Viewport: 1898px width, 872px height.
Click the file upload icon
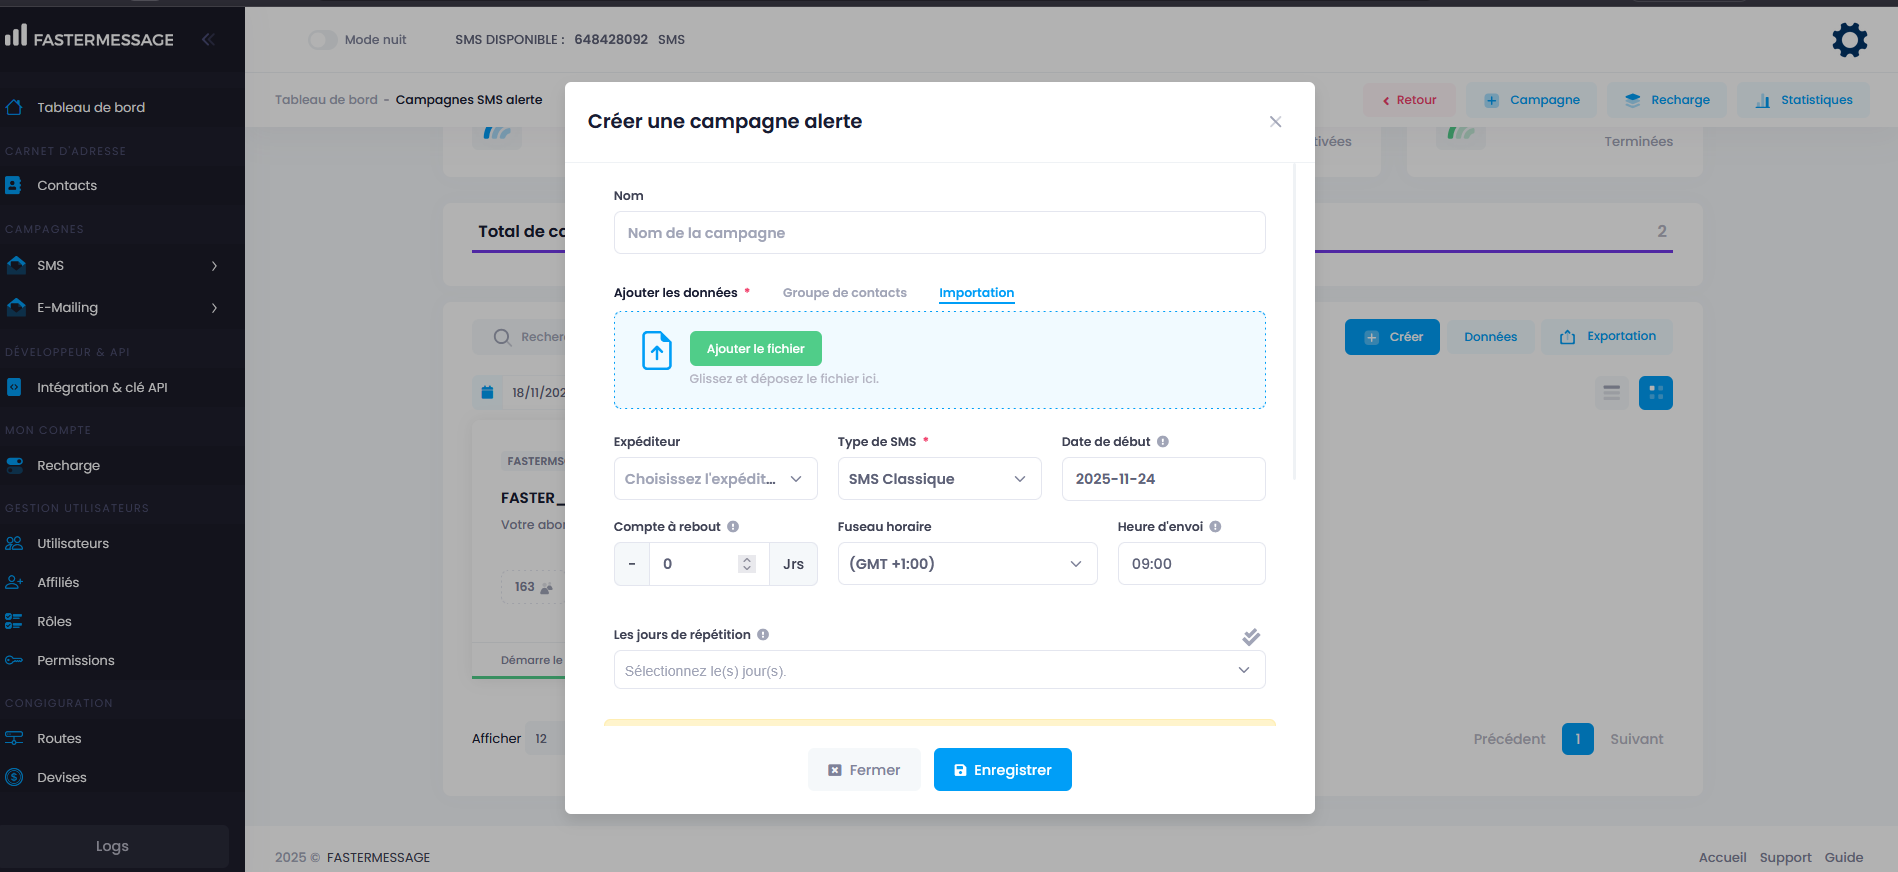[657, 351]
